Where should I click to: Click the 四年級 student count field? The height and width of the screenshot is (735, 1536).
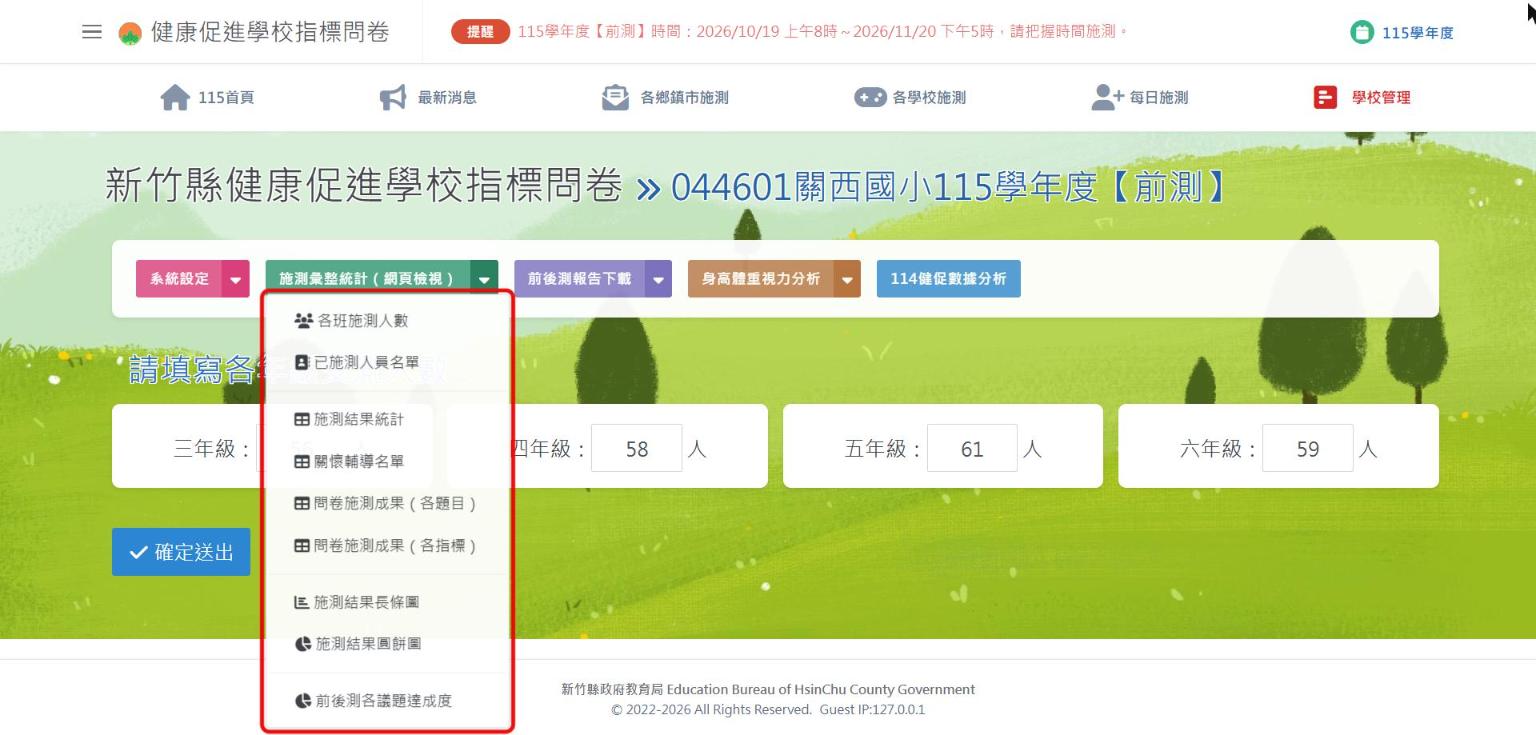click(637, 449)
